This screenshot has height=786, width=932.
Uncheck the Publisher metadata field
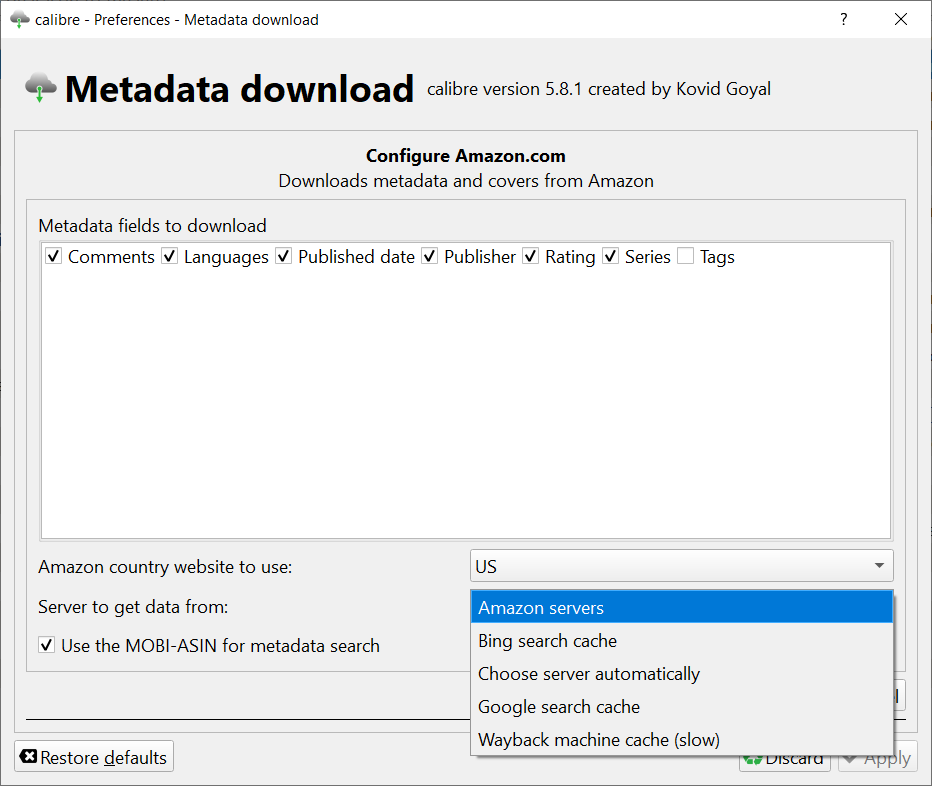(x=430, y=257)
